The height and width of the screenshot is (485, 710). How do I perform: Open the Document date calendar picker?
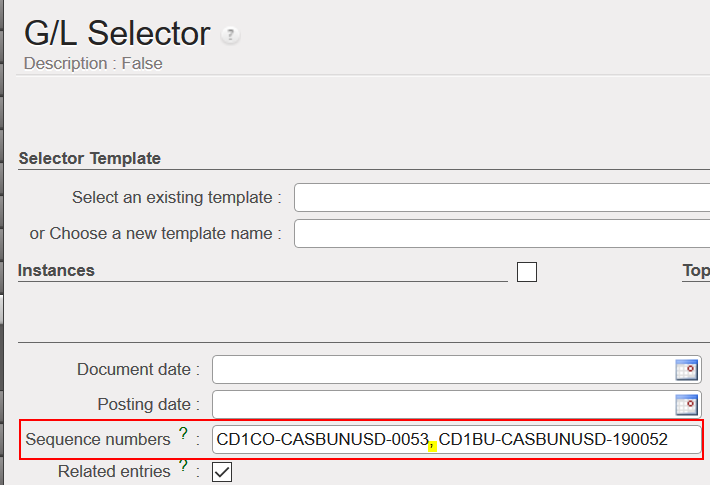(x=686, y=369)
